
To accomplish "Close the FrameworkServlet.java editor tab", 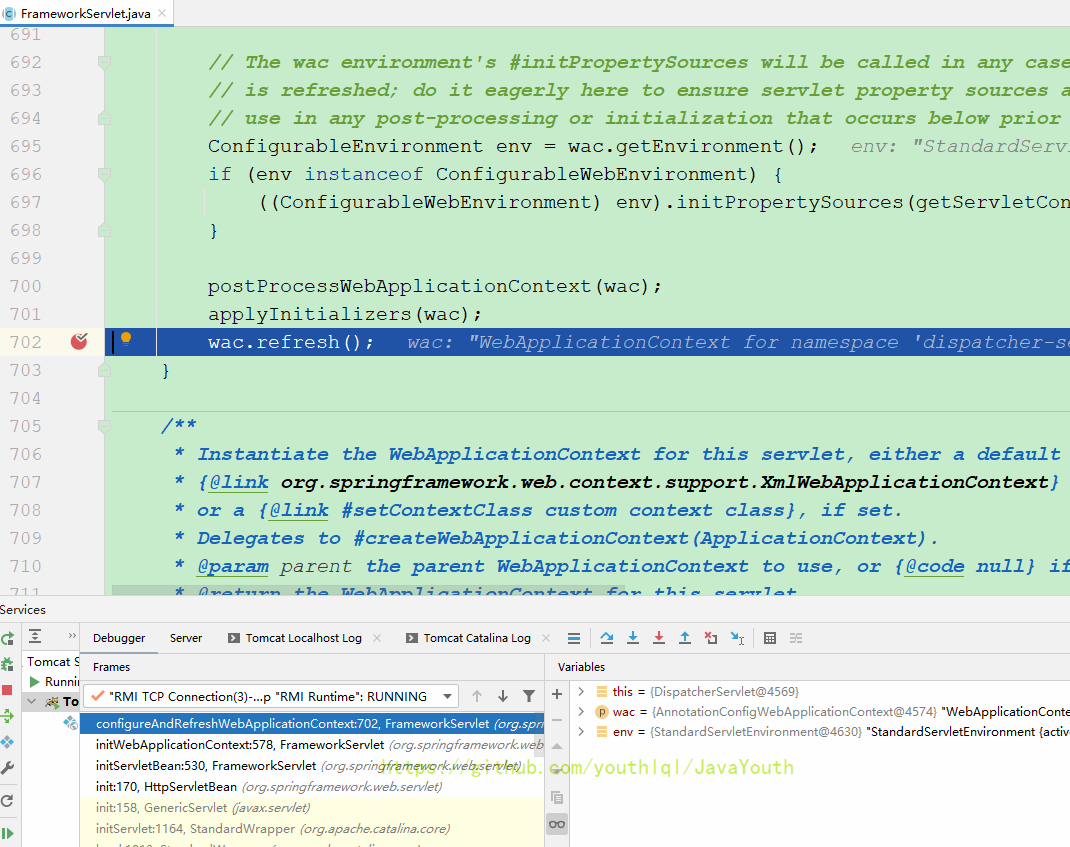I will pyautogui.click(x=161, y=14).
